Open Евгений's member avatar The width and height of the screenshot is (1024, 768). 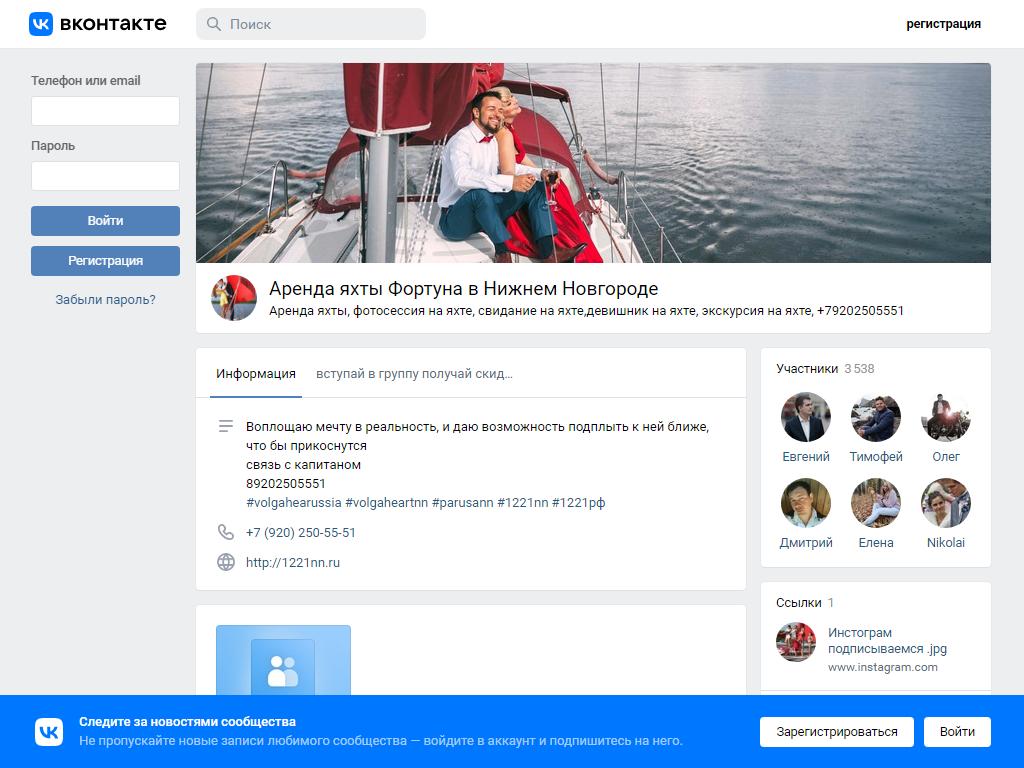(805, 417)
